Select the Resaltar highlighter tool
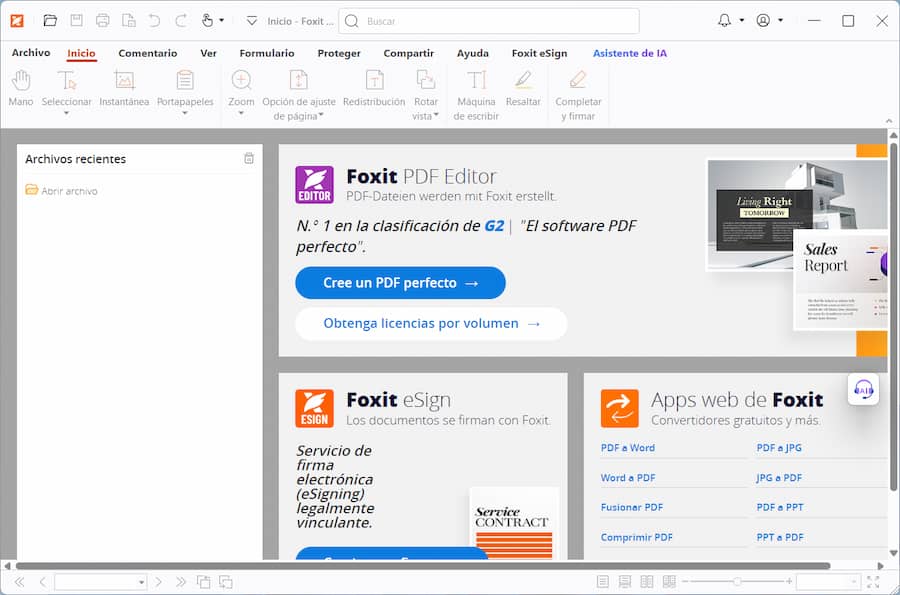This screenshot has width=900, height=595. (x=523, y=88)
